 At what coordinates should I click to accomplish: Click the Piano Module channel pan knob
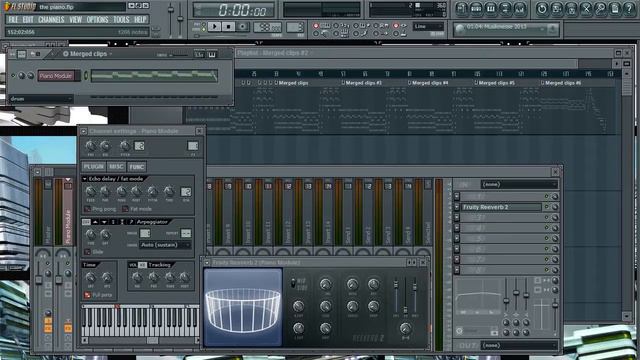click(x=22, y=76)
